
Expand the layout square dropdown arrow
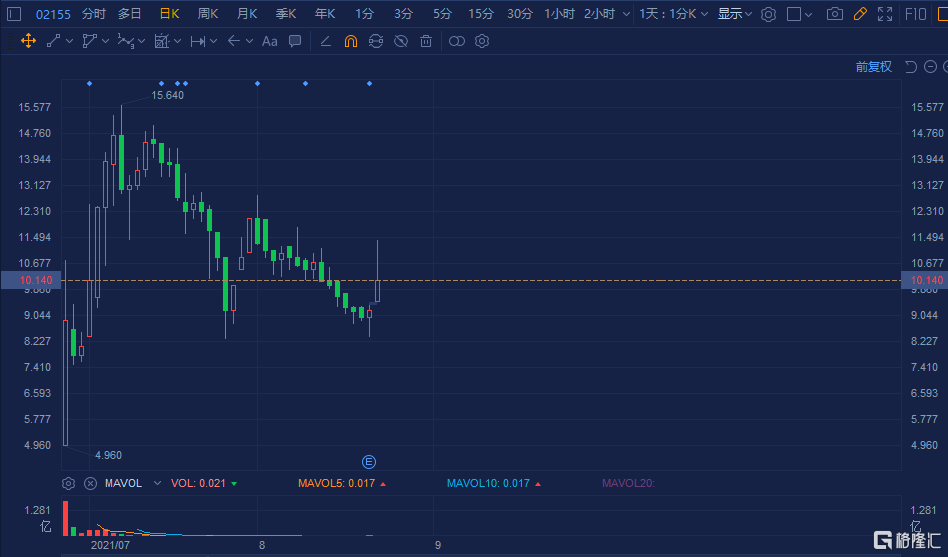click(808, 14)
